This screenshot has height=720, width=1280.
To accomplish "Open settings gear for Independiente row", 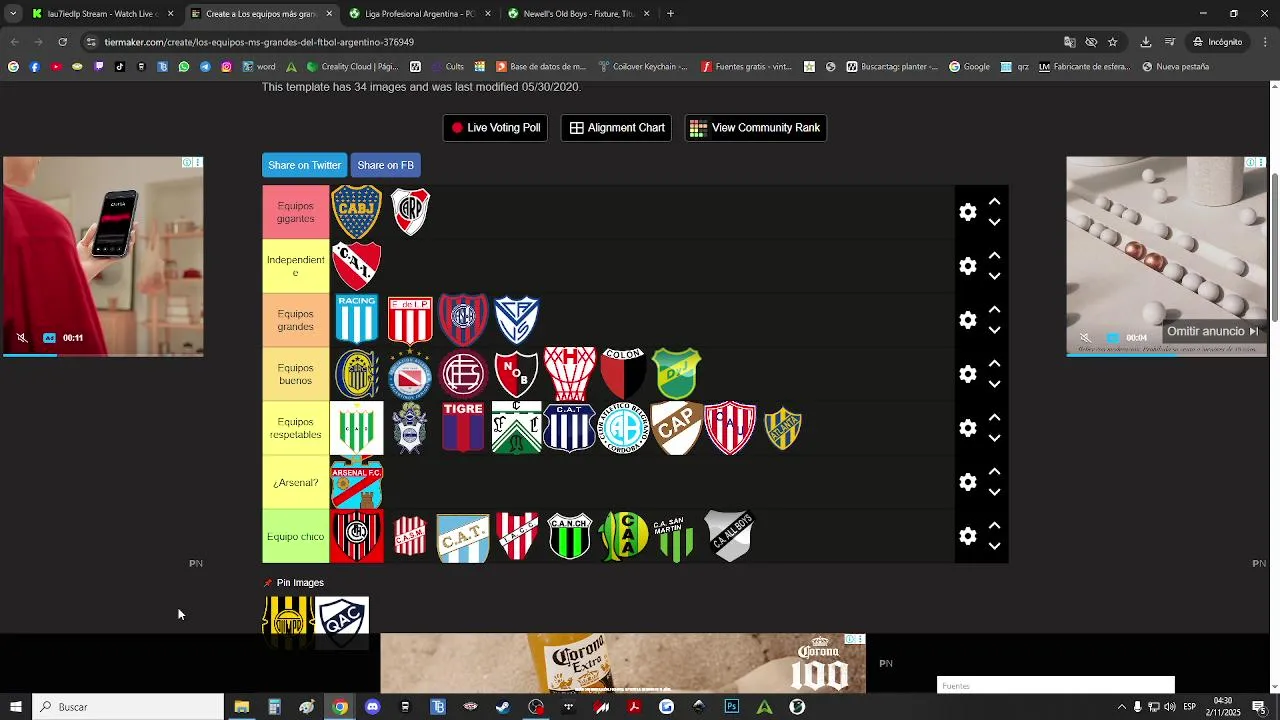I will (x=967, y=266).
